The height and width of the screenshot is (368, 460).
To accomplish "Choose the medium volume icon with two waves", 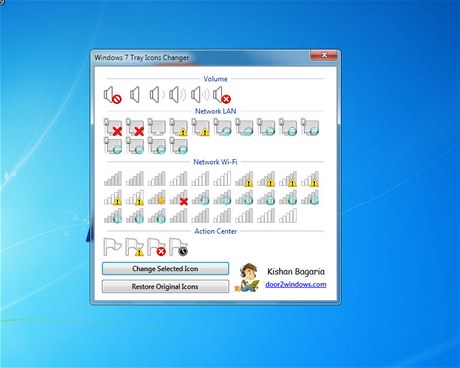I will coord(177,95).
